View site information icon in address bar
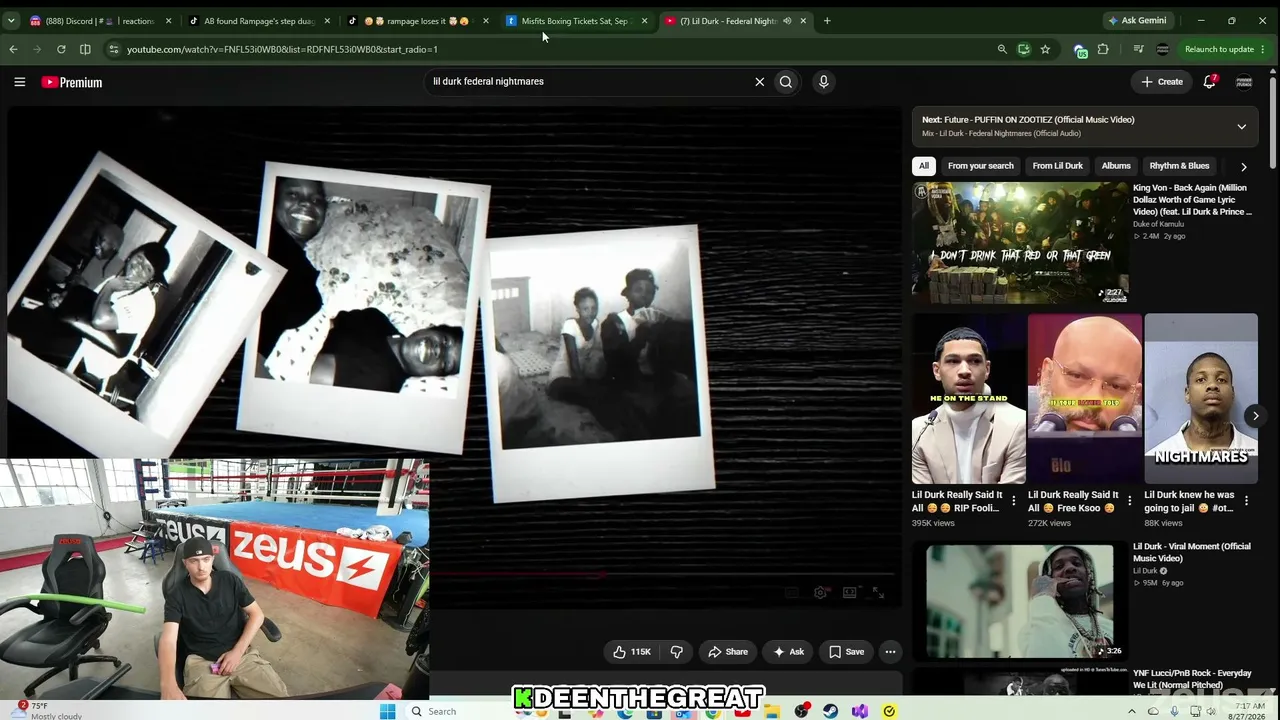 tap(113, 49)
